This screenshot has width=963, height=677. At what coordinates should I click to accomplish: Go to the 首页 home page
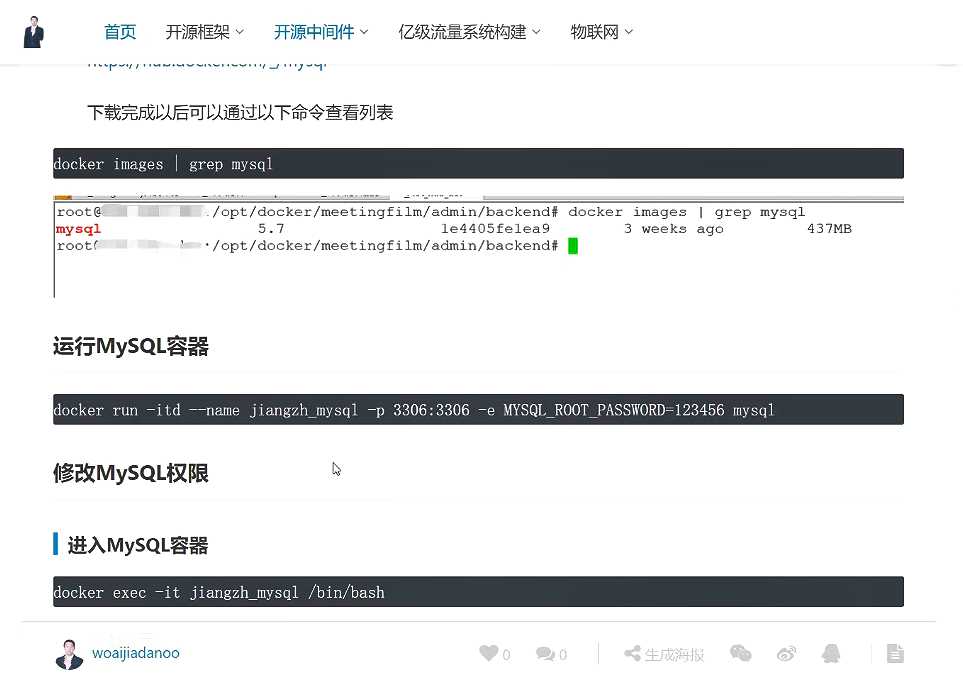(x=120, y=32)
